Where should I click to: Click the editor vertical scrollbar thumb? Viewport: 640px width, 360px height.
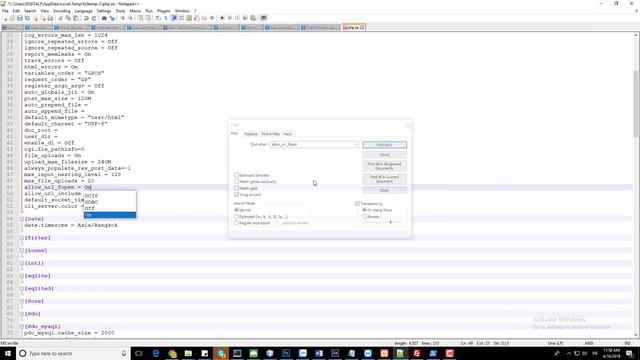pyautogui.click(x=636, y=104)
